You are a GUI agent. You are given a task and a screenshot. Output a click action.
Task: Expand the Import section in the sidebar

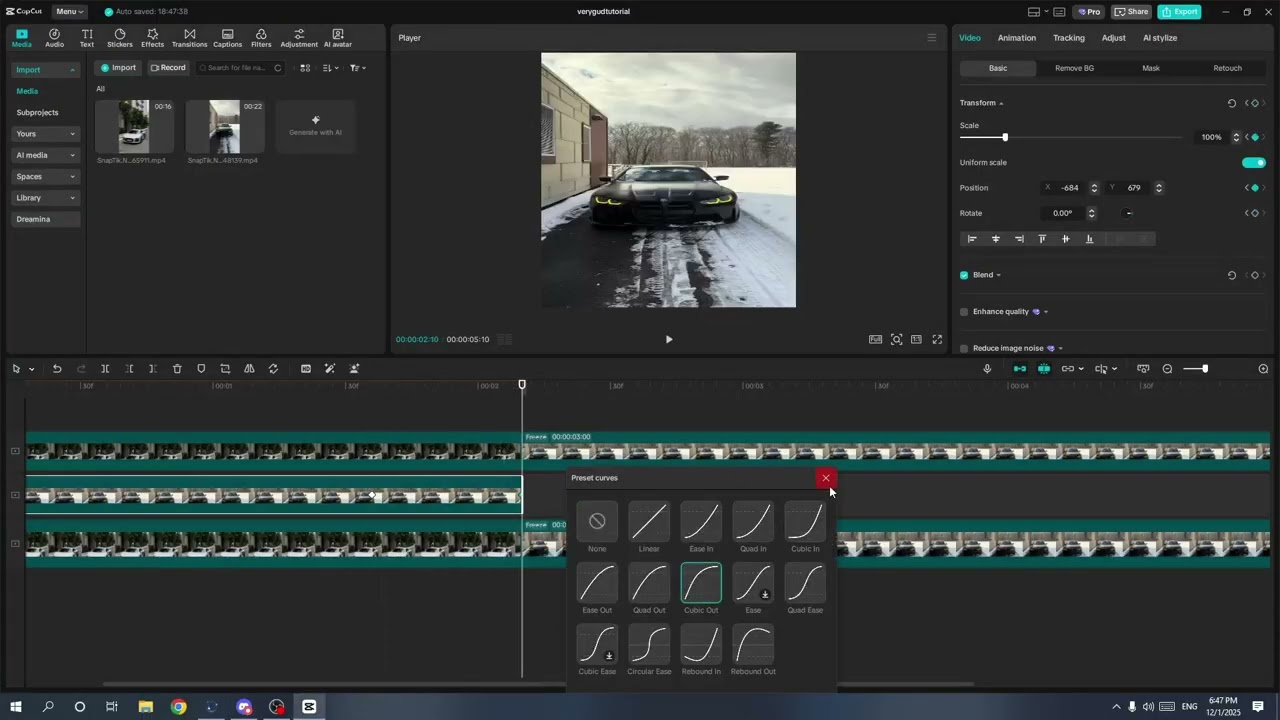[46, 70]
